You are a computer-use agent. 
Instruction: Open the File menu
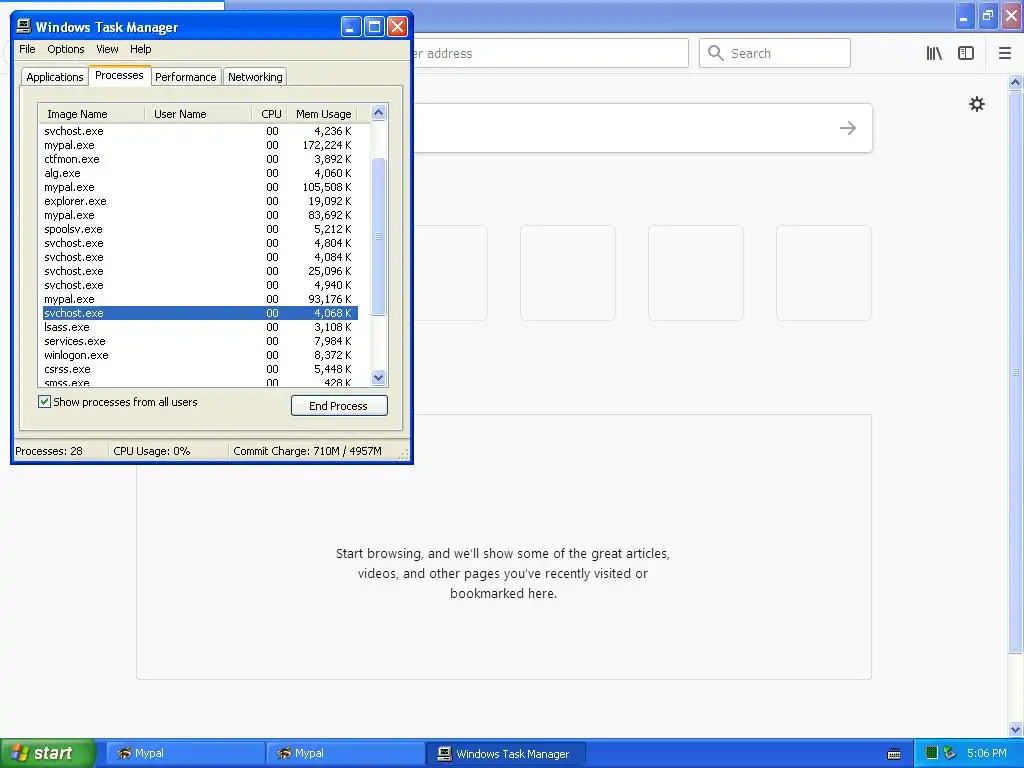tap(27, 49)
